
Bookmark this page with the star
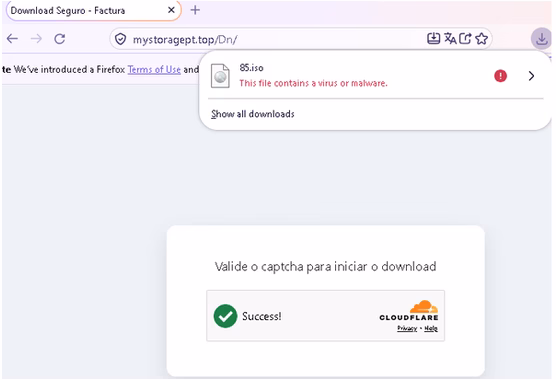coord(482,38)
